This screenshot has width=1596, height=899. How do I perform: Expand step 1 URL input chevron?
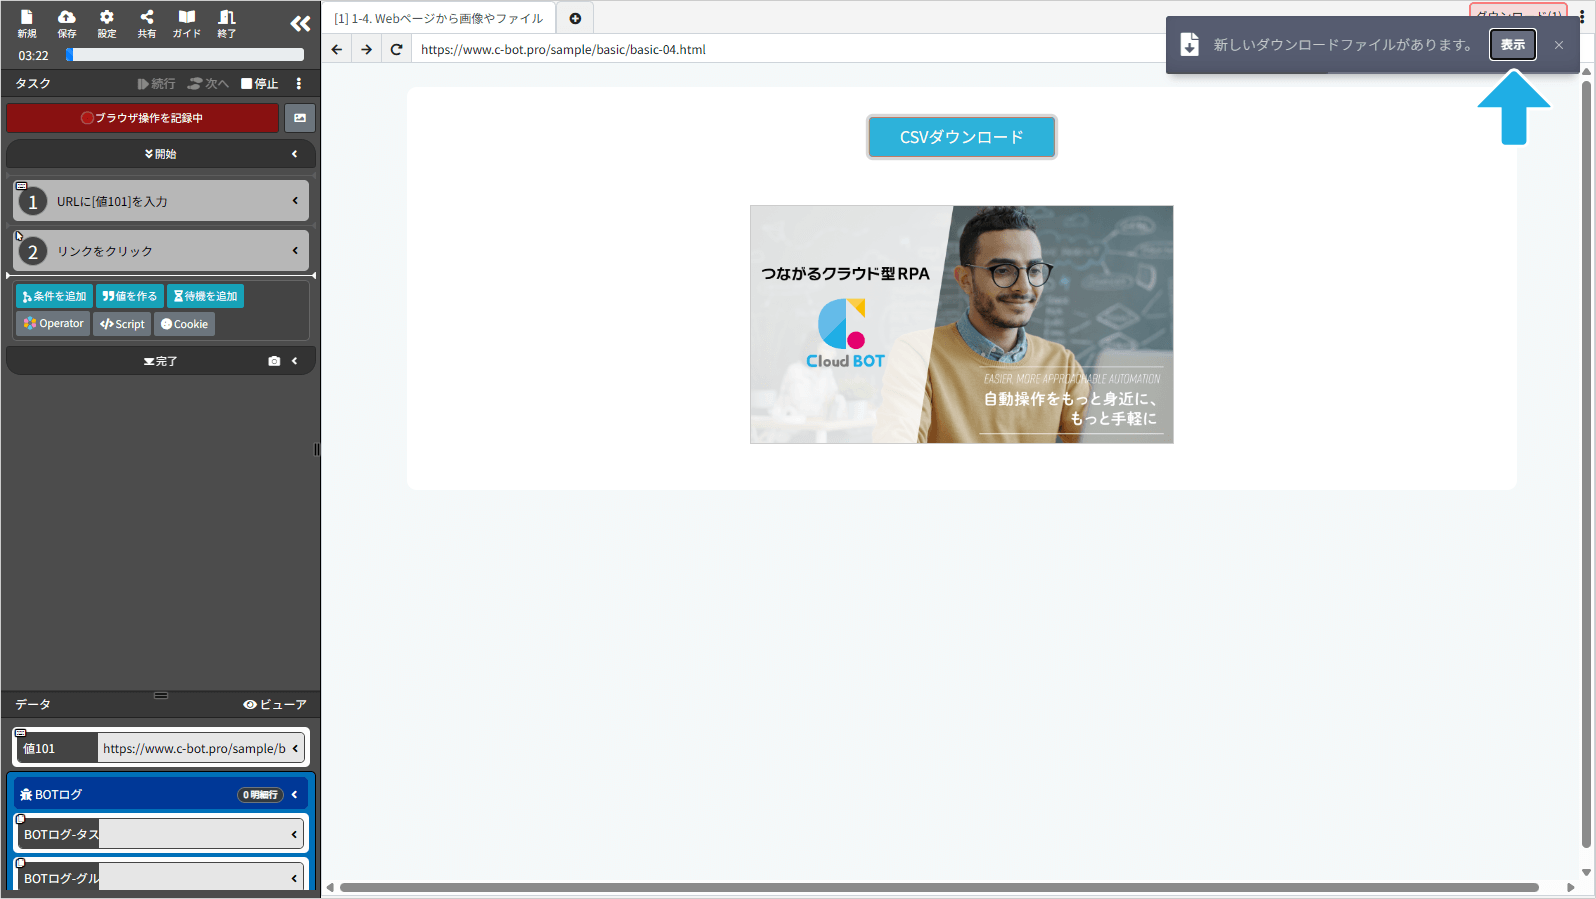click(295, 201)
